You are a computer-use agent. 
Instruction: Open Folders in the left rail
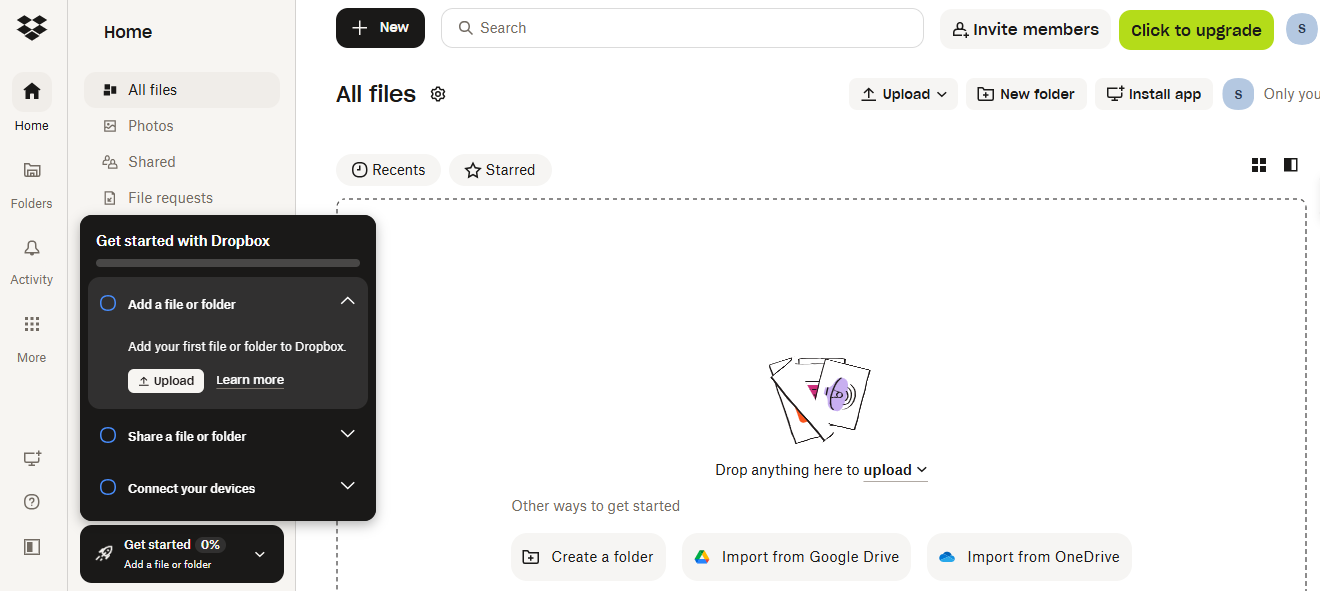(x=32, y=171)
